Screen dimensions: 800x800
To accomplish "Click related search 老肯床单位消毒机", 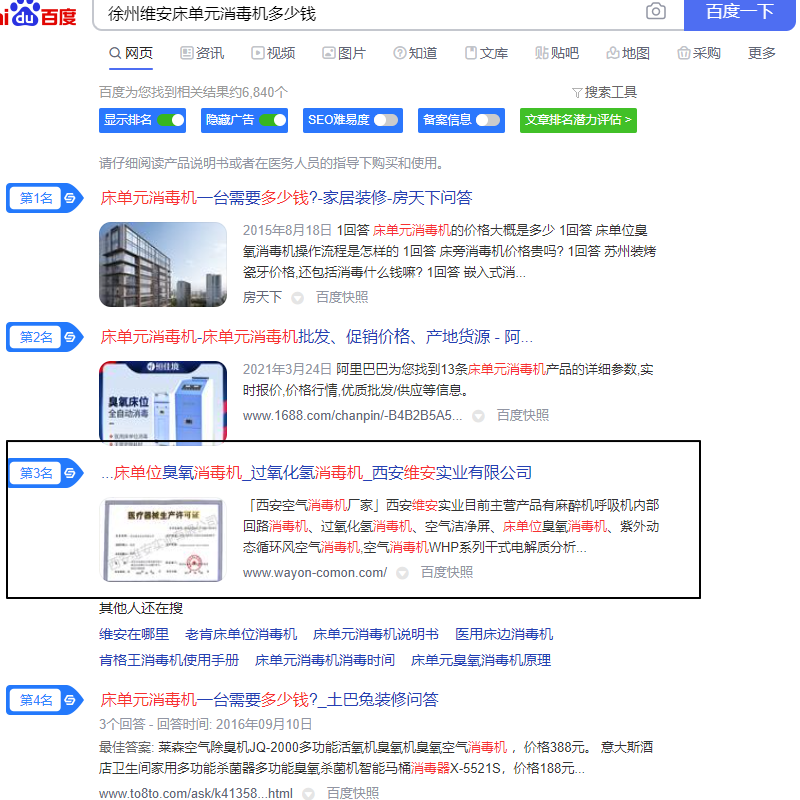I will point(241,635).
